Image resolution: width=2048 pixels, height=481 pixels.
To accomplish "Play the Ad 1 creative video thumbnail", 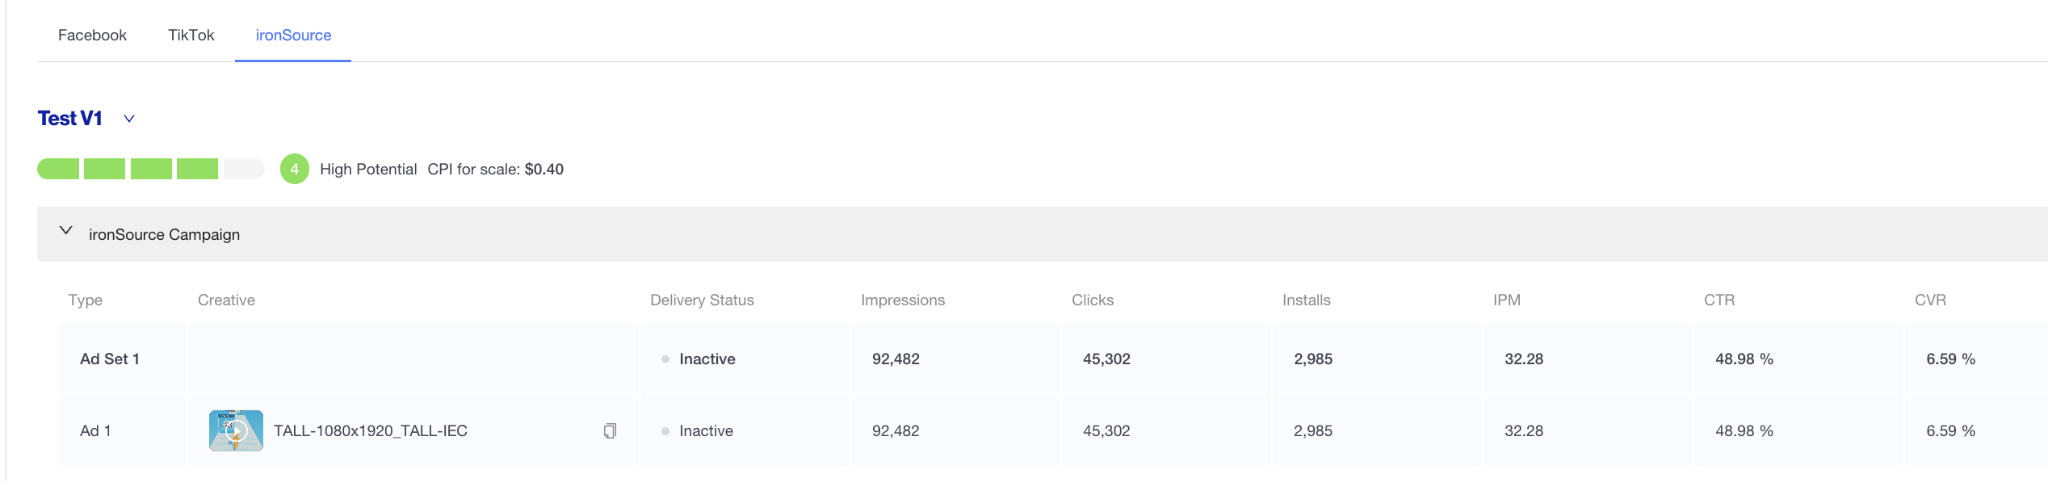I will coord(236,431).
